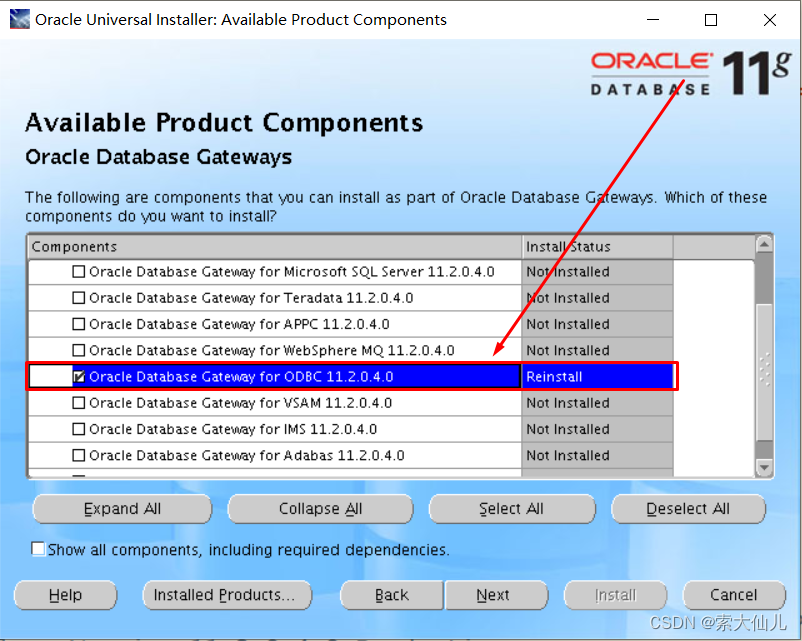Viewport: 802px width, 641px height.
Task: Select the Reinstall status cell for ODBC
Action: tap(597, 377)
